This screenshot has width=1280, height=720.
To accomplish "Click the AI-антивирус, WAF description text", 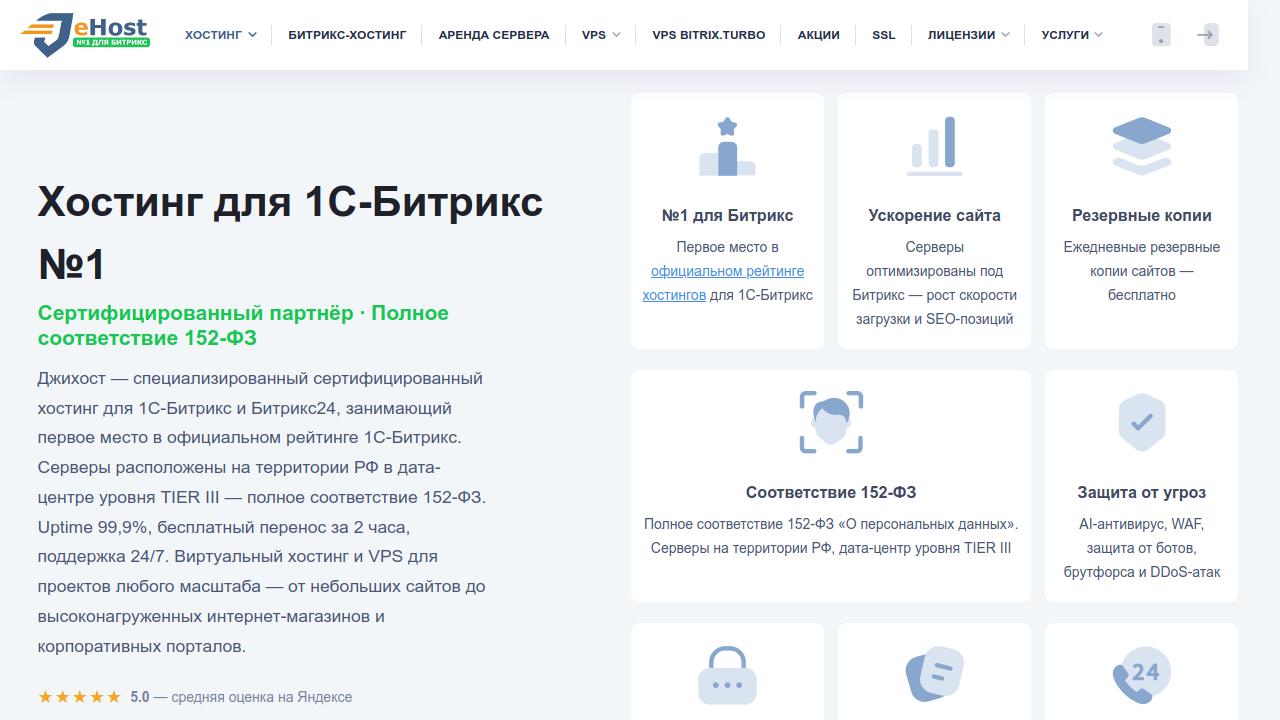I will pos(1141,548).
